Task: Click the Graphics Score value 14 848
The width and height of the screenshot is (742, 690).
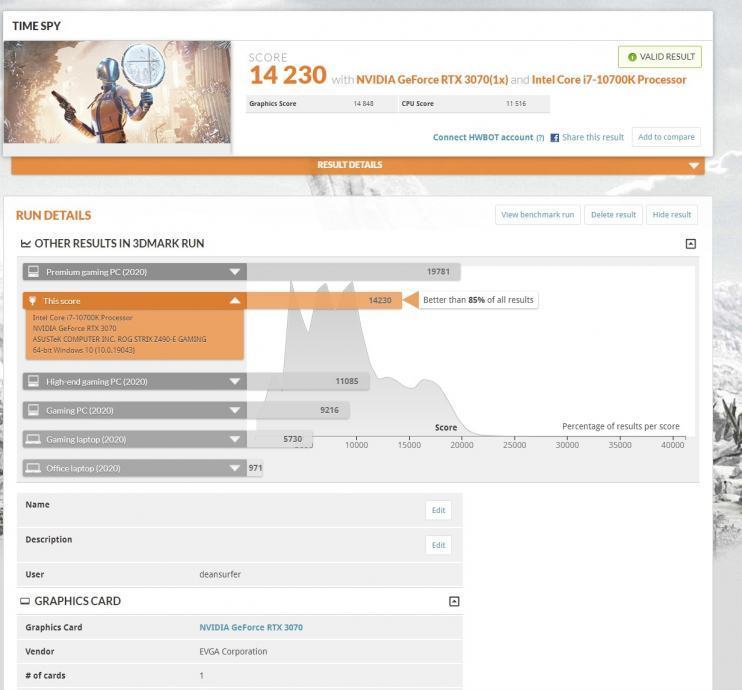Action: coord(363,104)
